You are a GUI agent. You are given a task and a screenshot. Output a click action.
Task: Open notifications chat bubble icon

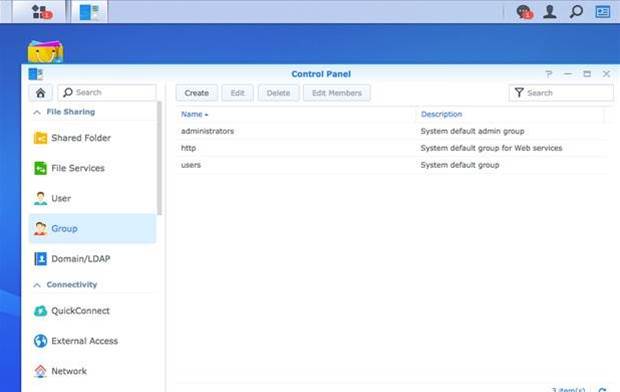point(524,12)
